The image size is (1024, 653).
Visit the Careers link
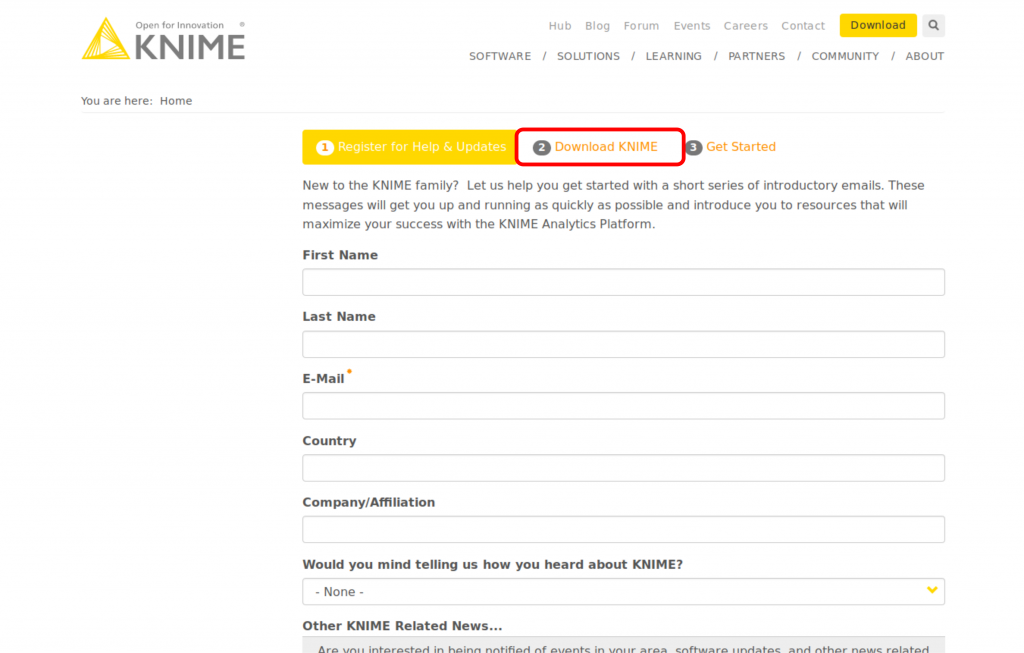(745, 25)
